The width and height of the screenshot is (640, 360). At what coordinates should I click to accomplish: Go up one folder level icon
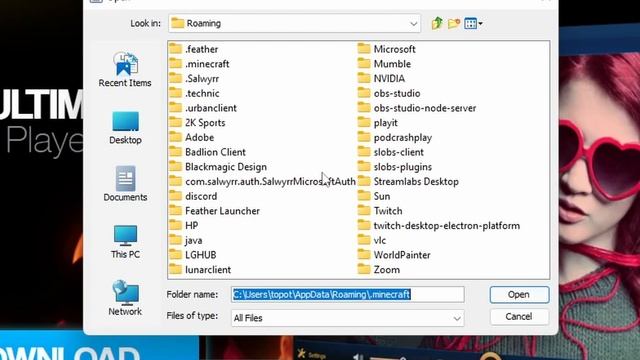pos(437,23)
